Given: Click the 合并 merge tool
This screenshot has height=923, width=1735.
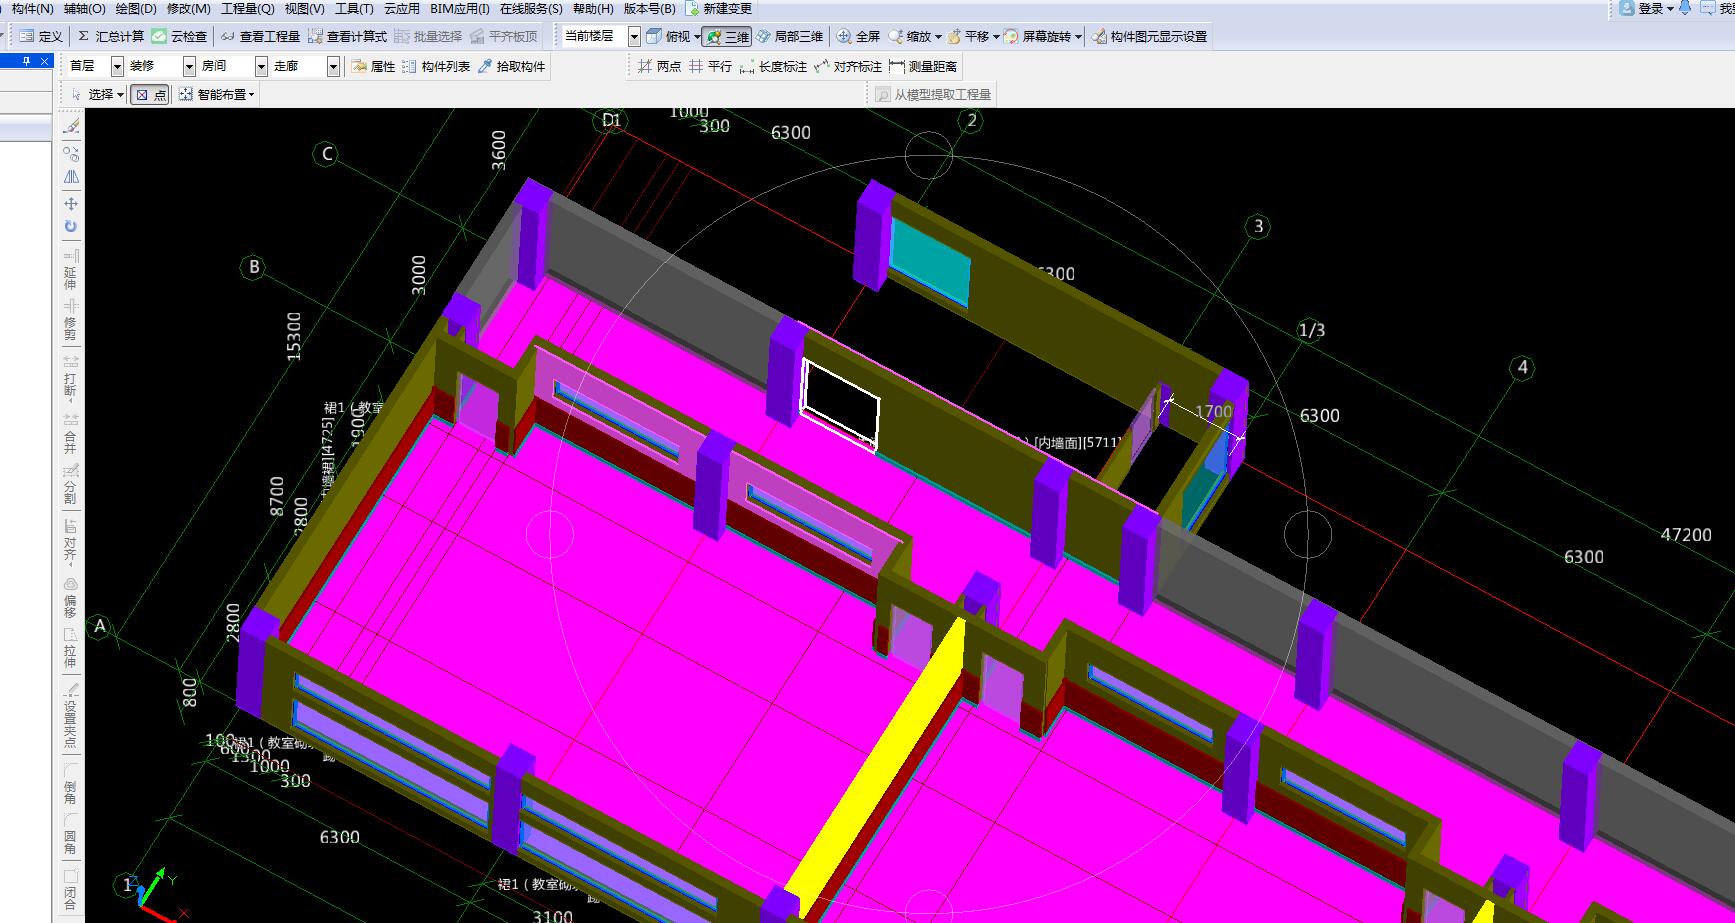Looking at the screenshot, I should pos(70,433).
